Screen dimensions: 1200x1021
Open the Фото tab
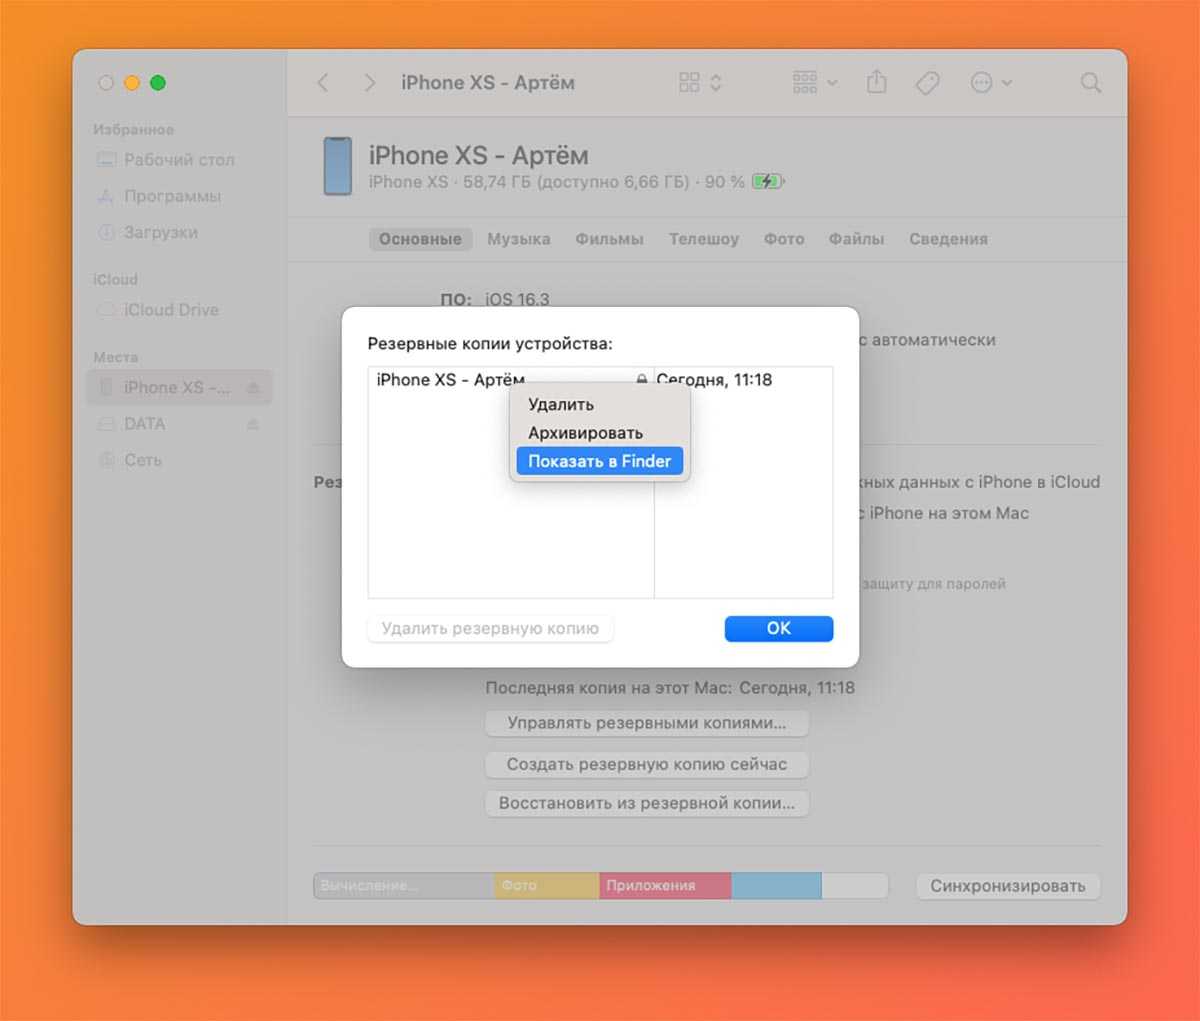tap(783, 239)
